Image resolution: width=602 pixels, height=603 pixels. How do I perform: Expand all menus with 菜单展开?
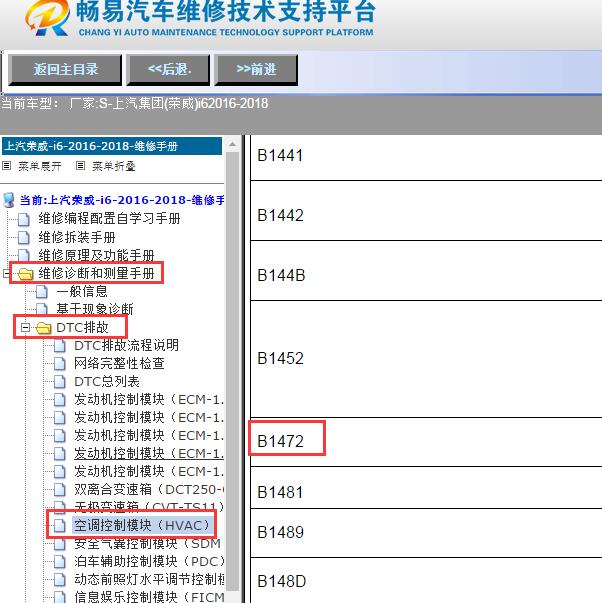[x=40, y=166]
